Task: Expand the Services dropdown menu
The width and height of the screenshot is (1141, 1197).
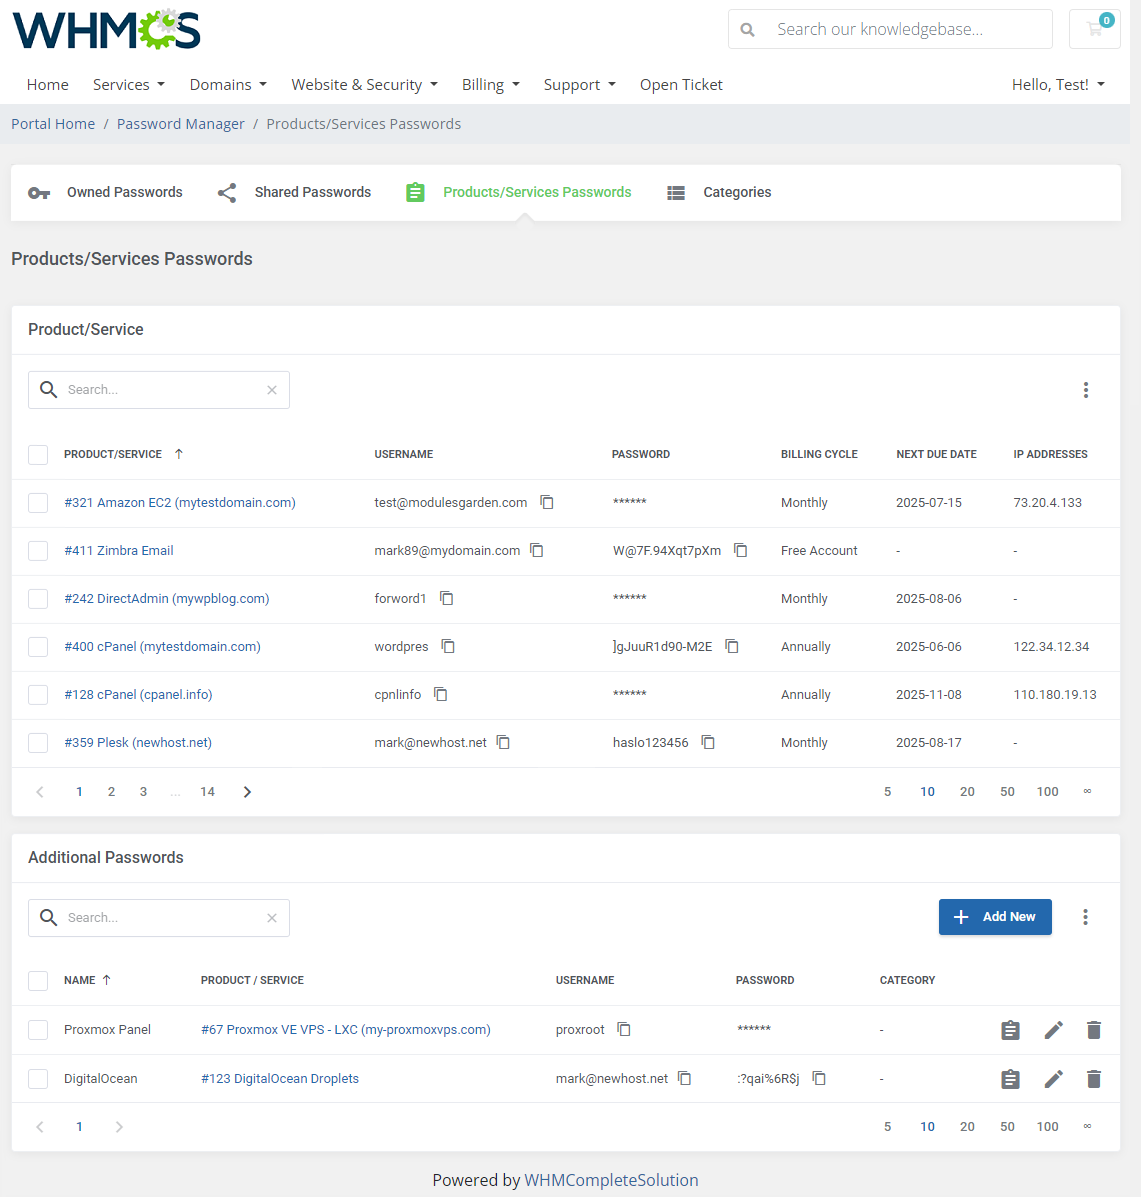Action: [128, 85]
